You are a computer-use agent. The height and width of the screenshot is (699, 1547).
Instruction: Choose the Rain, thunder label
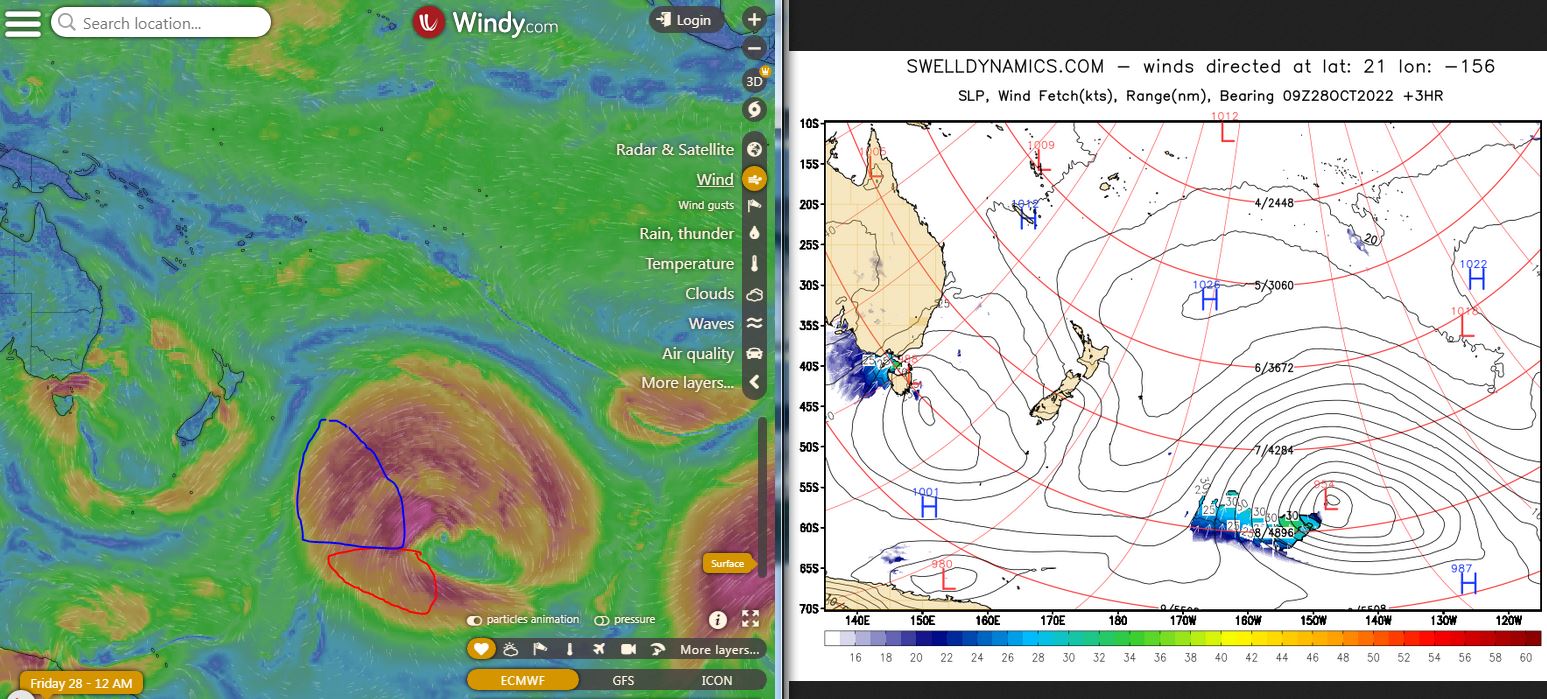[687, 233]
